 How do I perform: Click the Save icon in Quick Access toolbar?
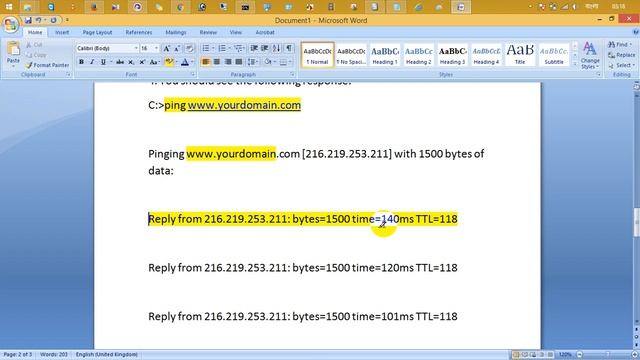[28, 20]
